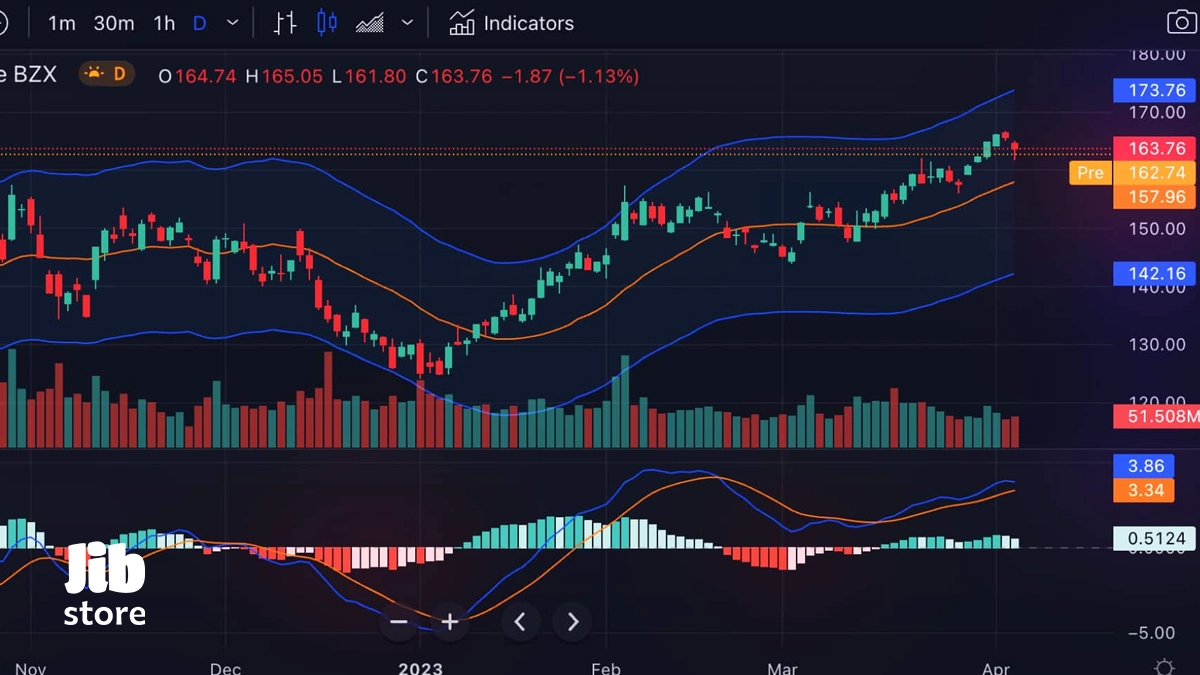Select the D daily timeframe
The image size is (1200, 675).
pyautogui.click(x=199, y=23)
